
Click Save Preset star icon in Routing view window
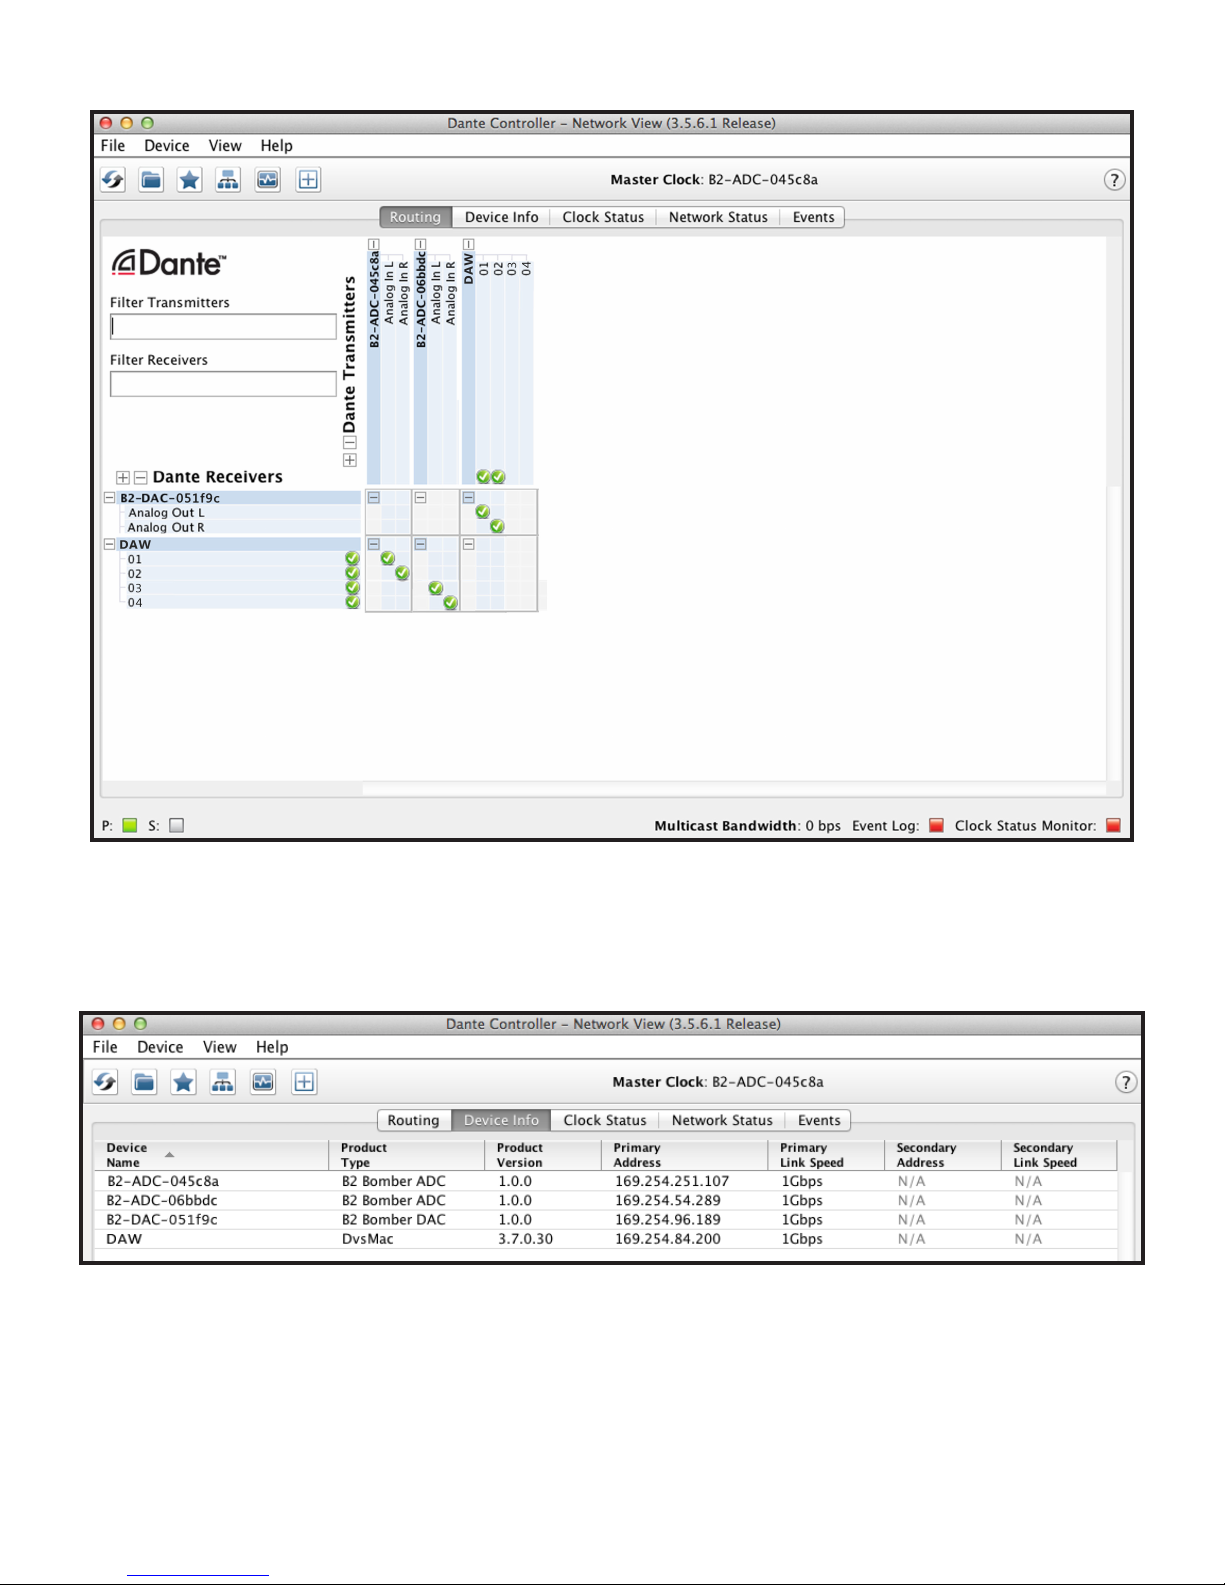click(189, 180)
